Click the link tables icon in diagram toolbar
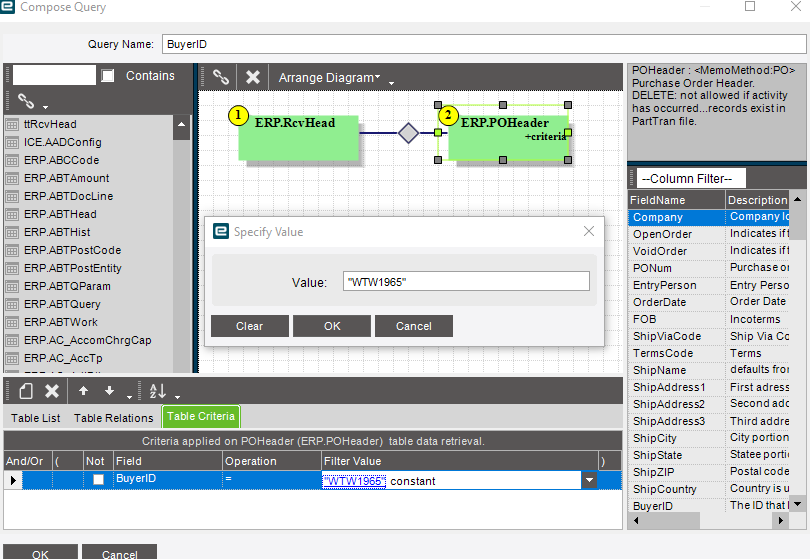The width and height of the screenshot is (810, 559). tap(221, 77)
